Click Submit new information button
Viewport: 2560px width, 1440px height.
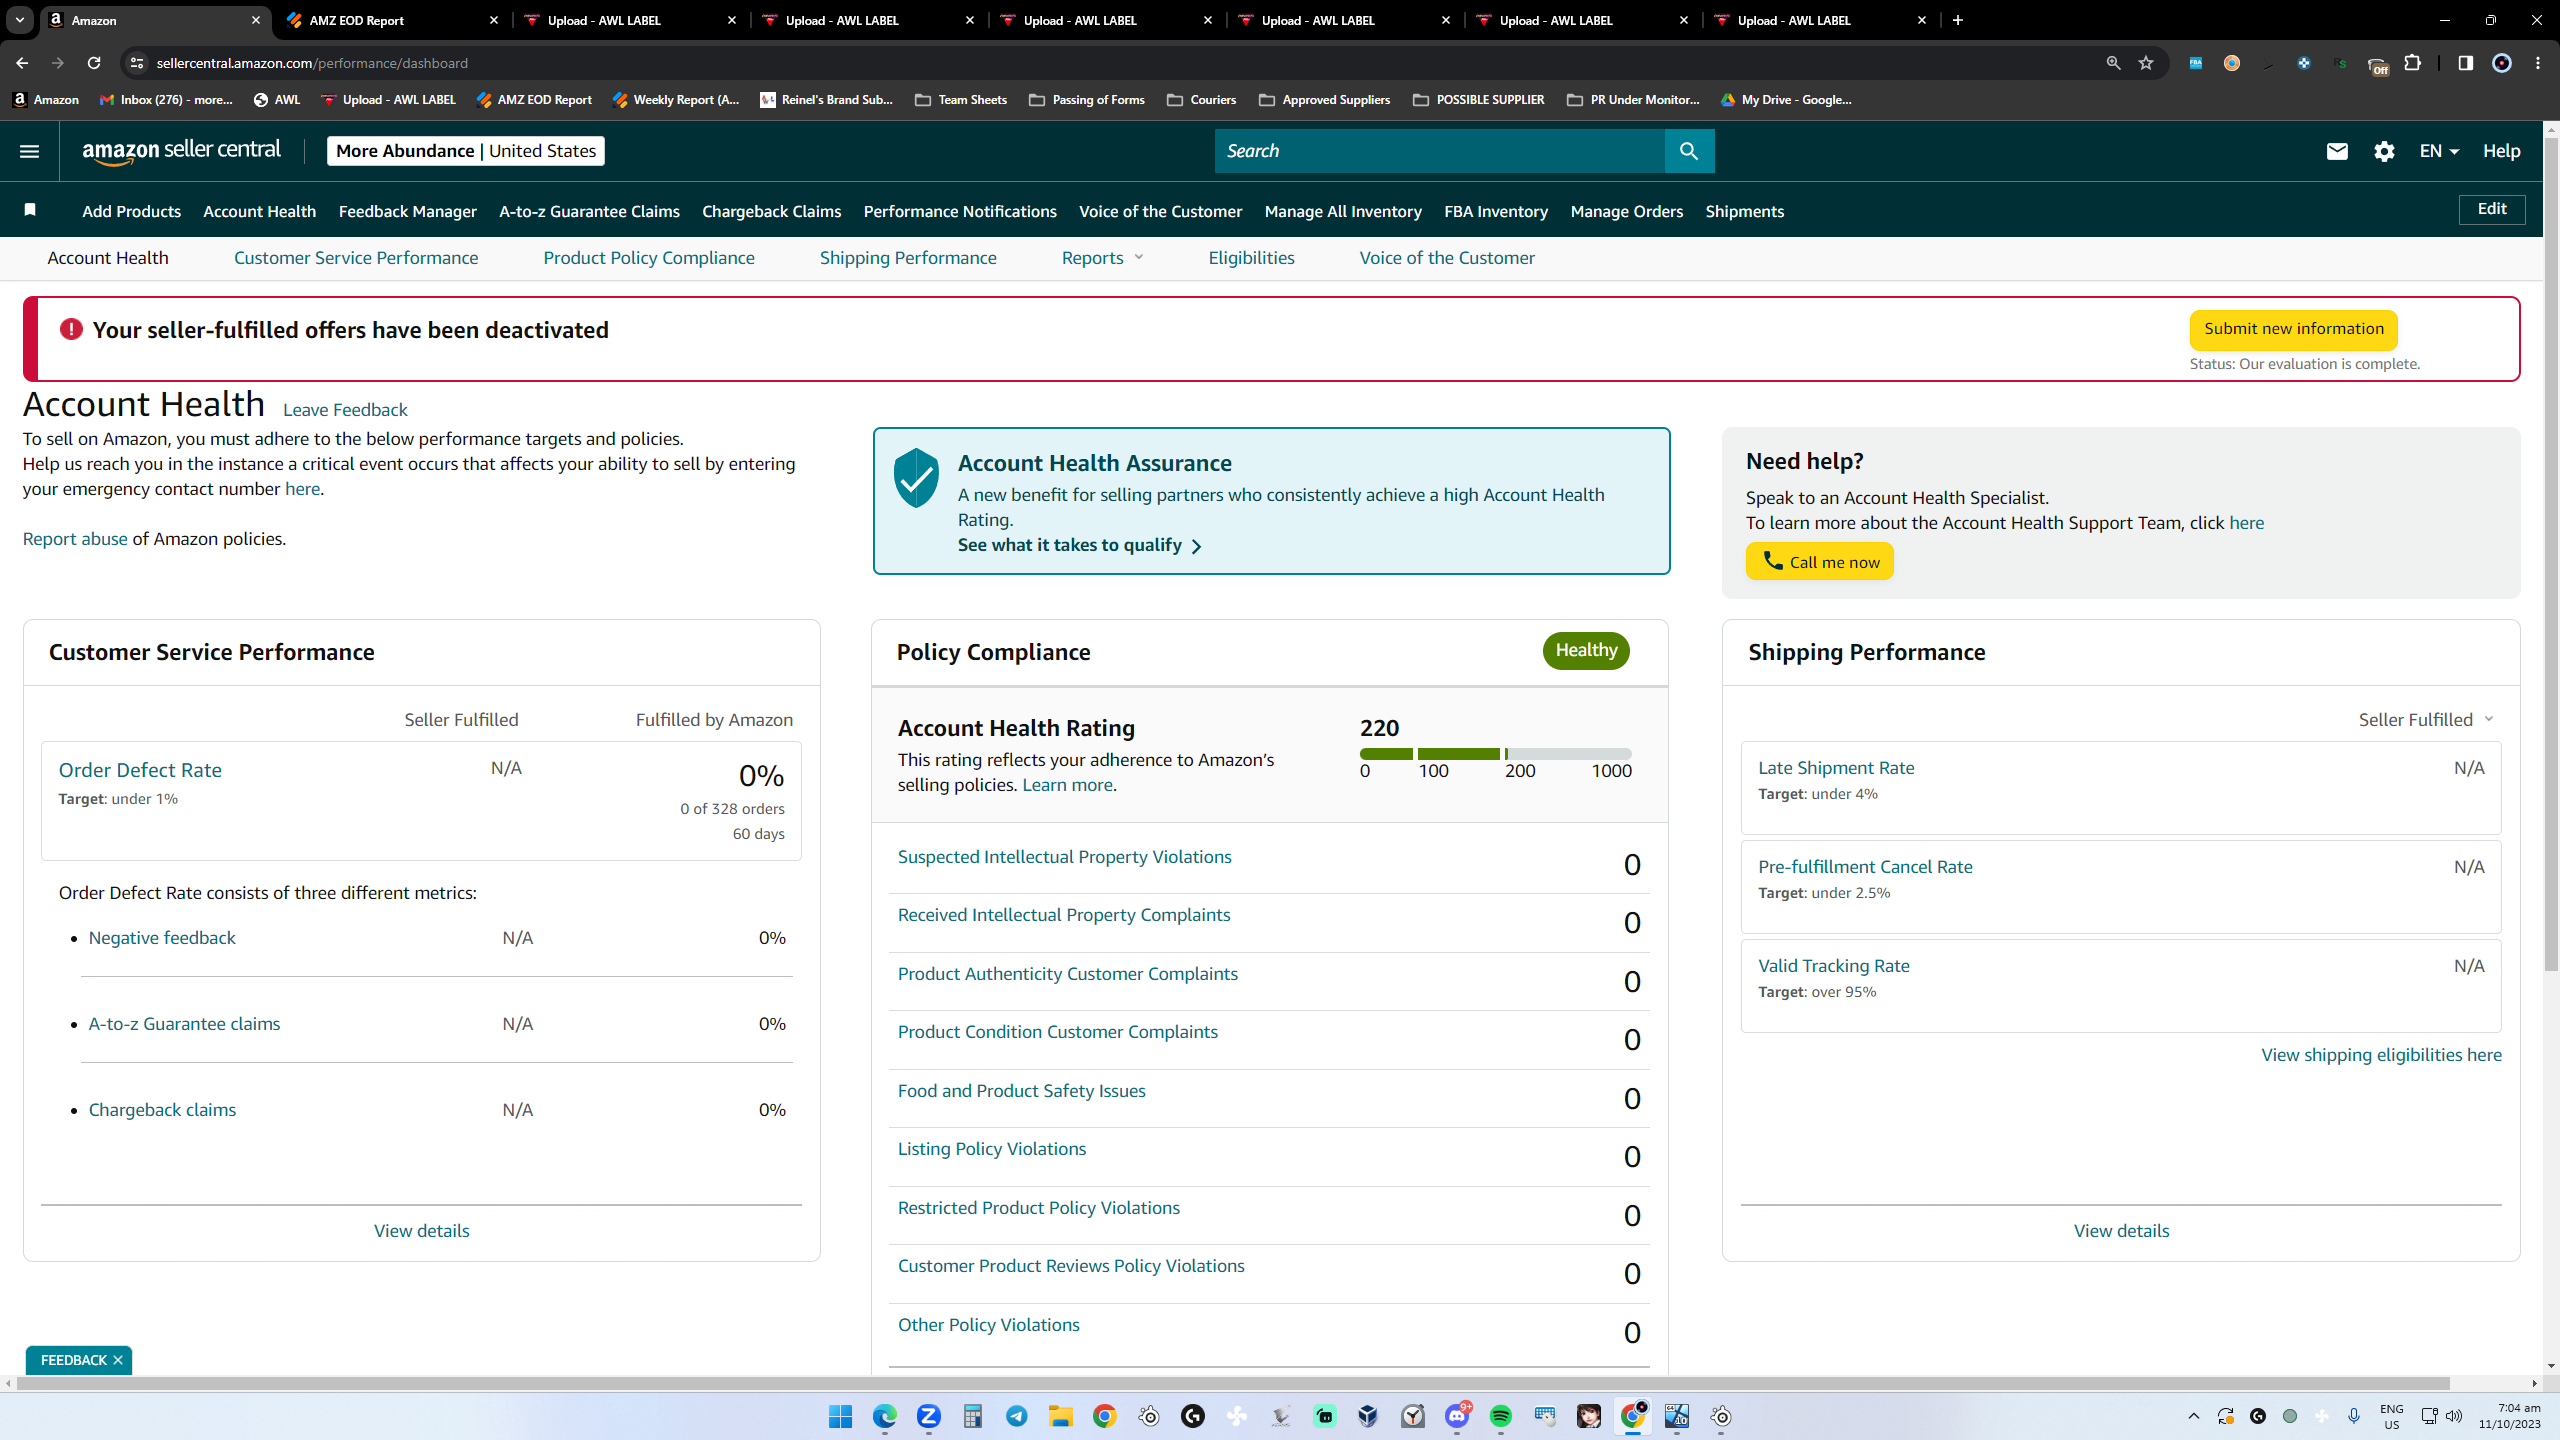(2294, 329)
